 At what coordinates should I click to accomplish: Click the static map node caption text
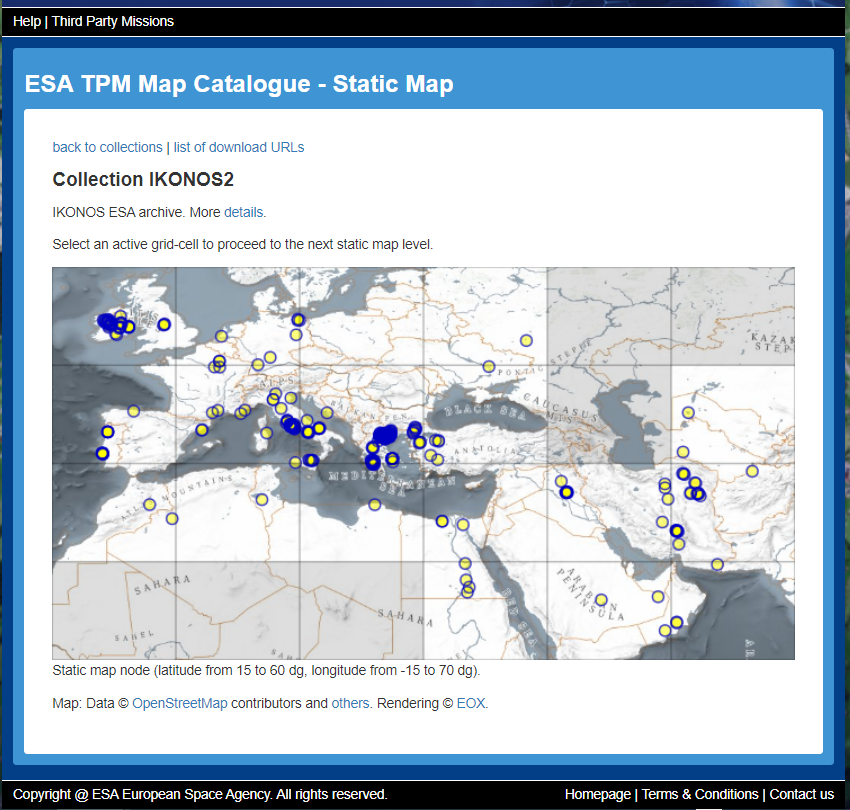tap(266, 671)
